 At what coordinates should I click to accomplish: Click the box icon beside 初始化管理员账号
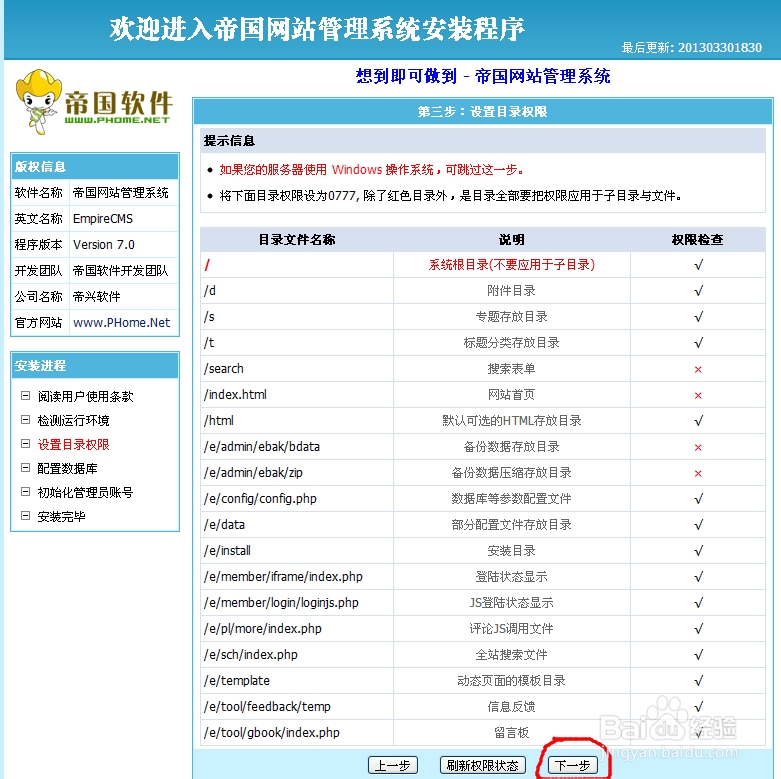(25, 492)
